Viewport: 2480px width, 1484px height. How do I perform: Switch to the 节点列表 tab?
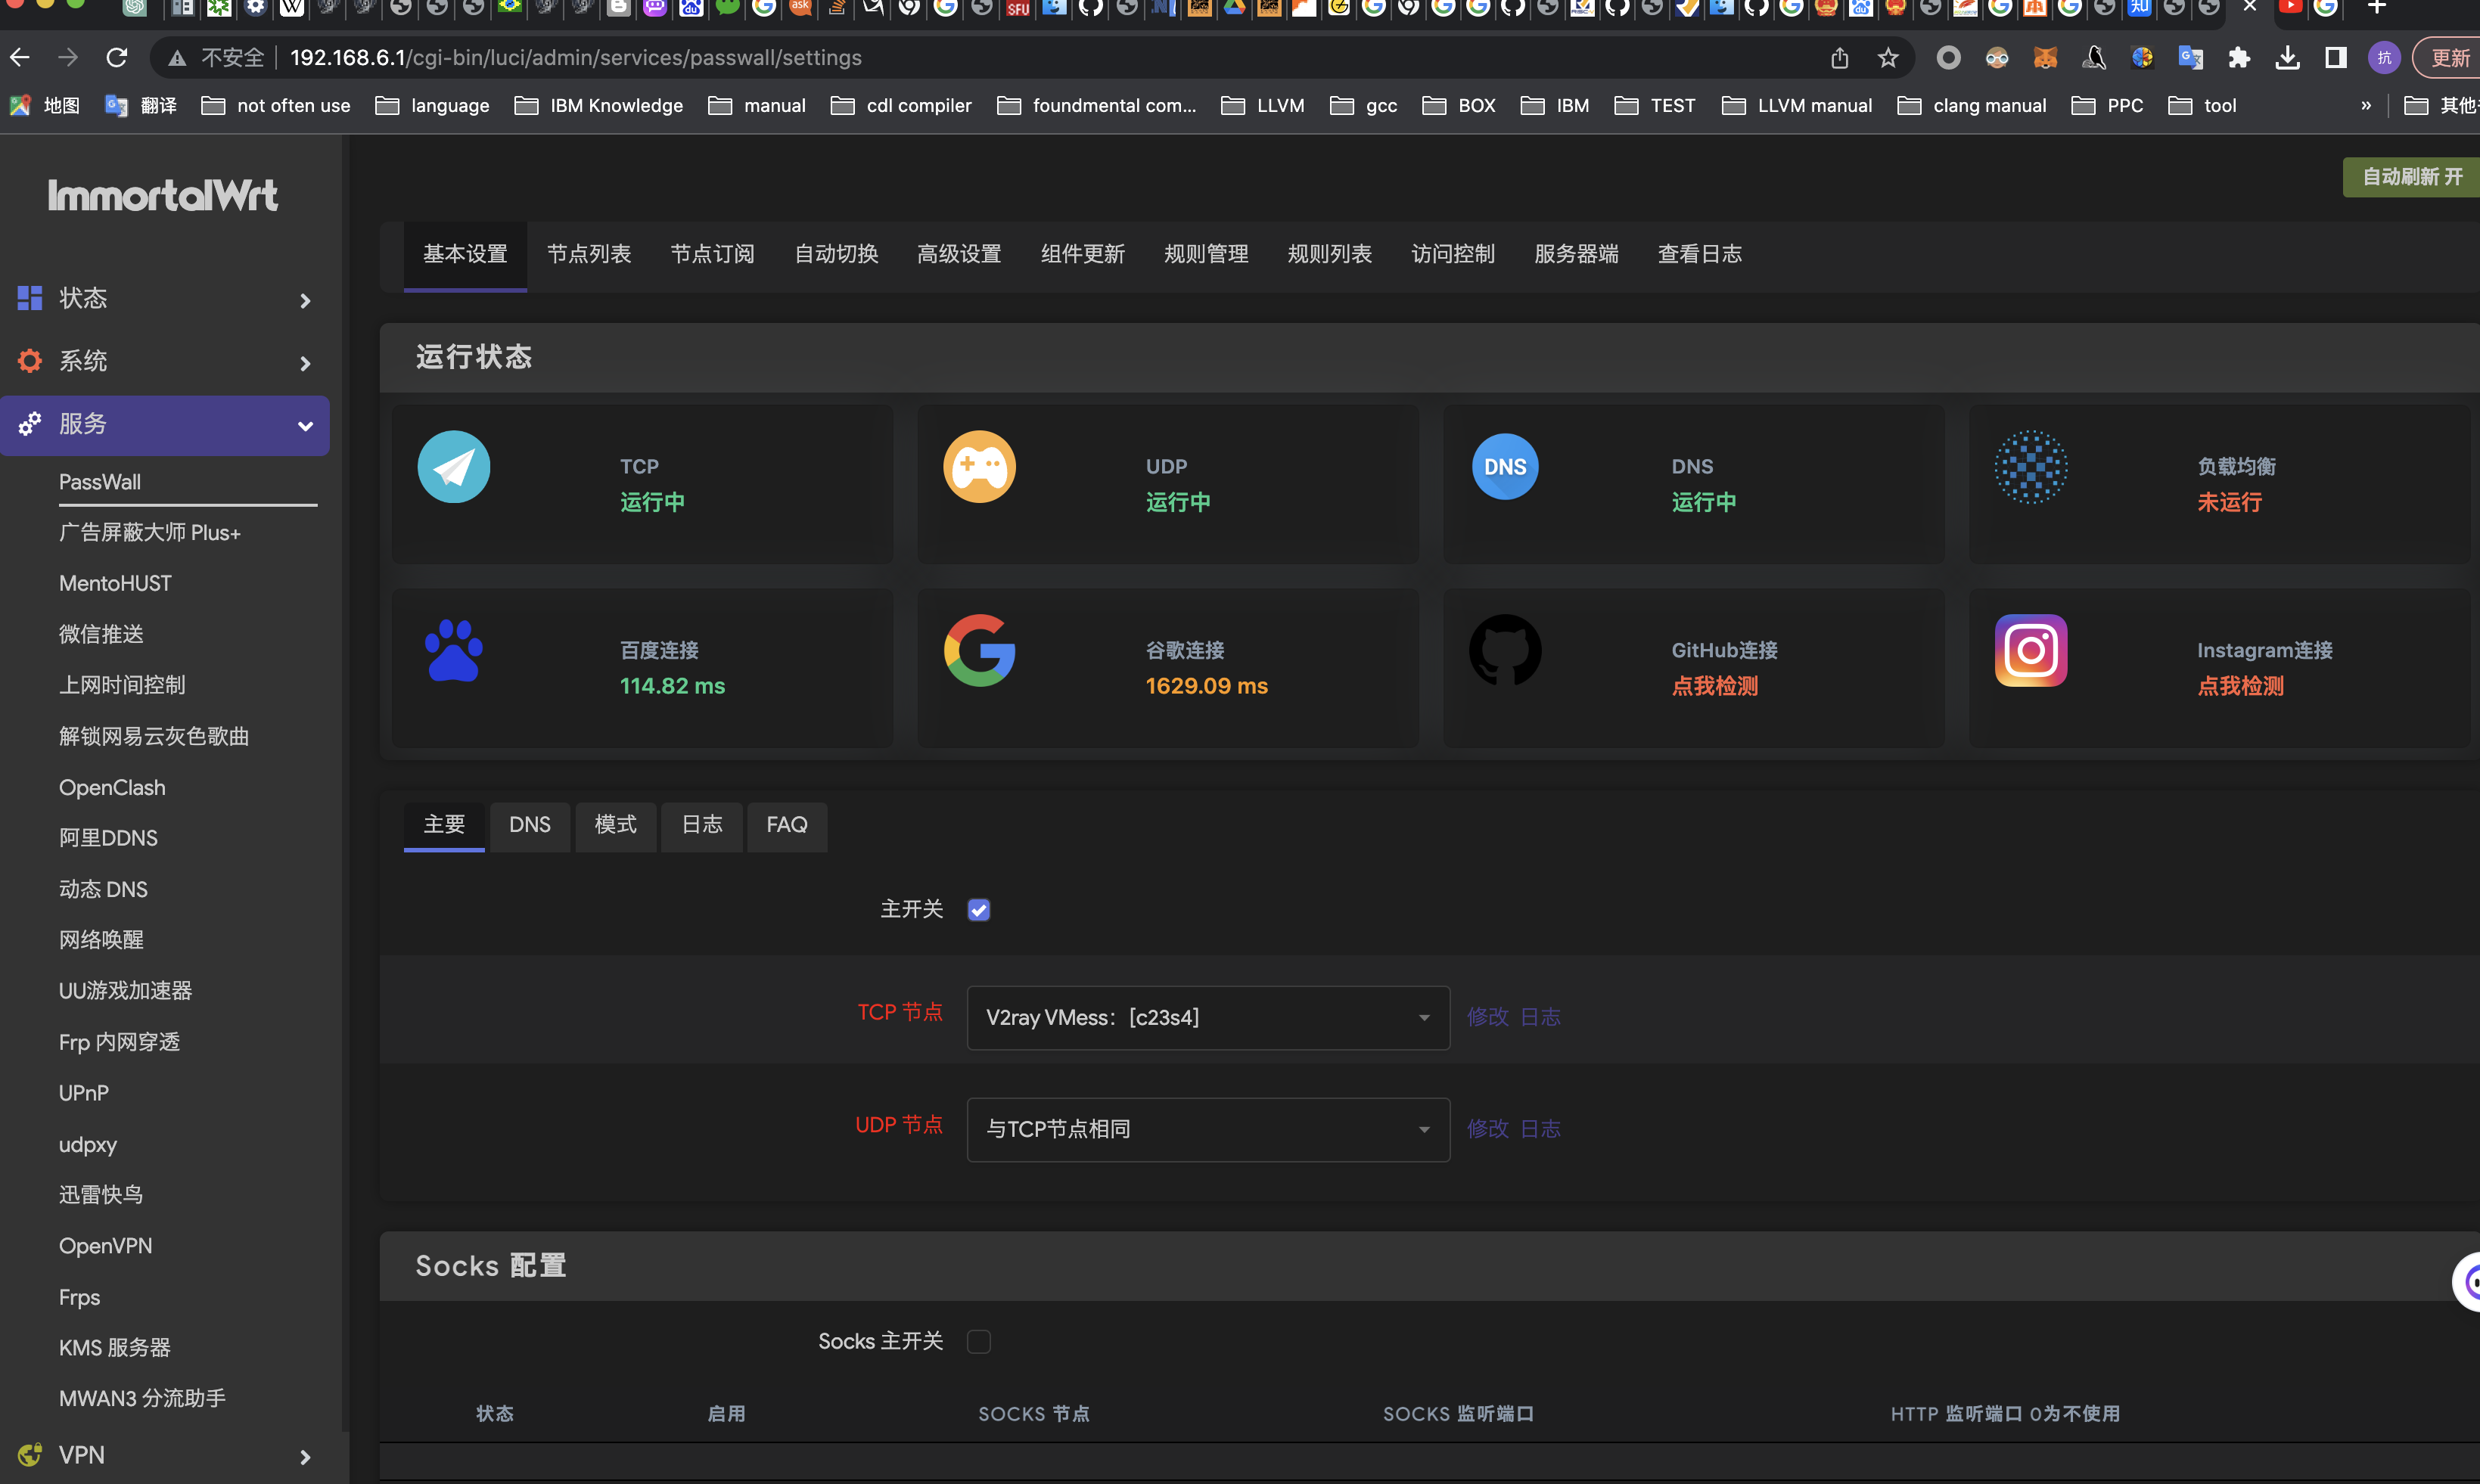(588, 254)
